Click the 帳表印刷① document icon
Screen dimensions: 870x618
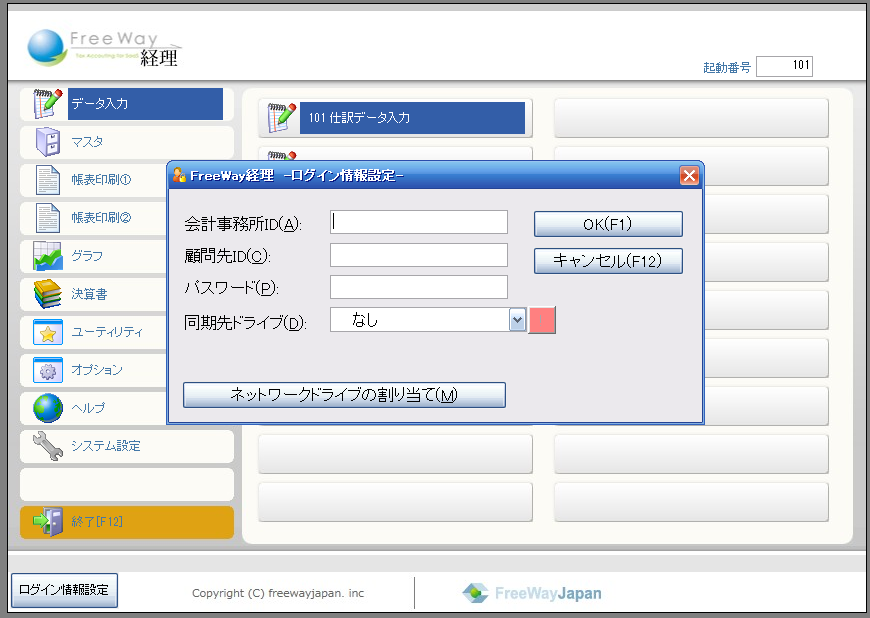click(x=47, y=180)
